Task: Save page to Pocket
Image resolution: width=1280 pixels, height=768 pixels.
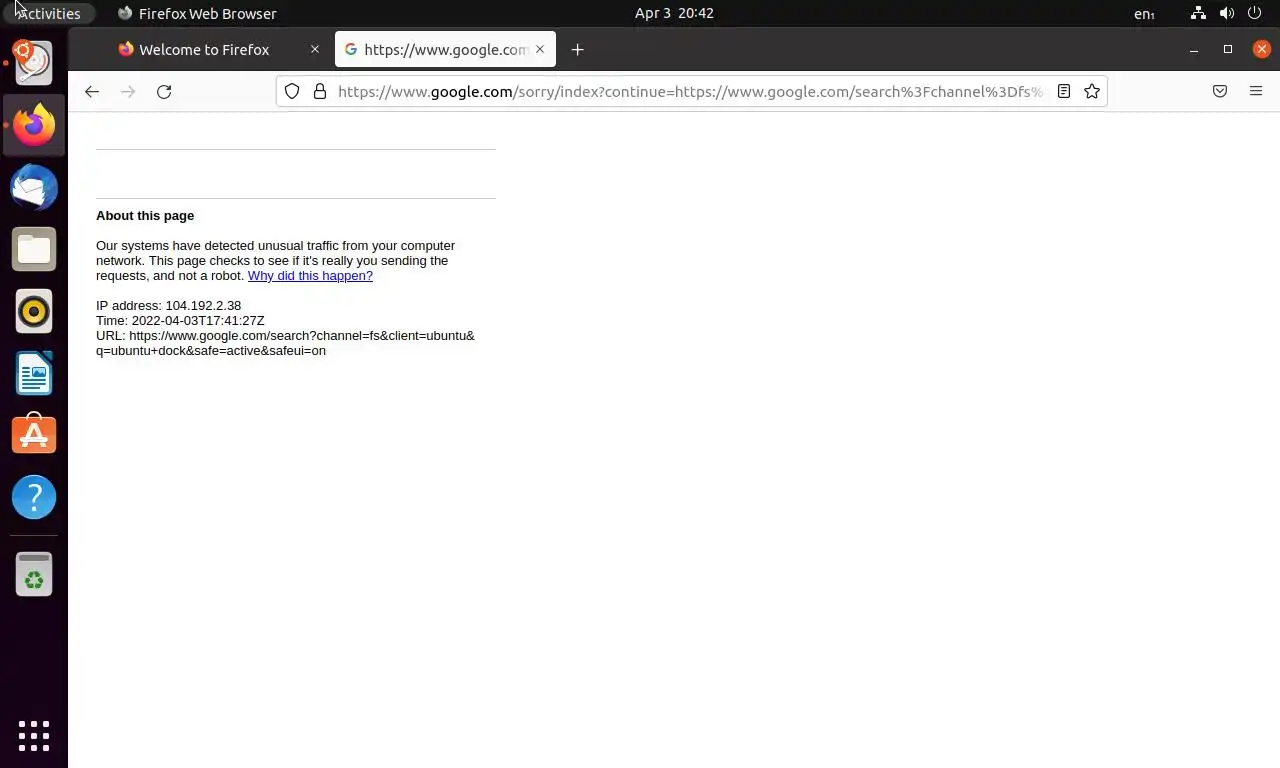Action: [1220, 91]
